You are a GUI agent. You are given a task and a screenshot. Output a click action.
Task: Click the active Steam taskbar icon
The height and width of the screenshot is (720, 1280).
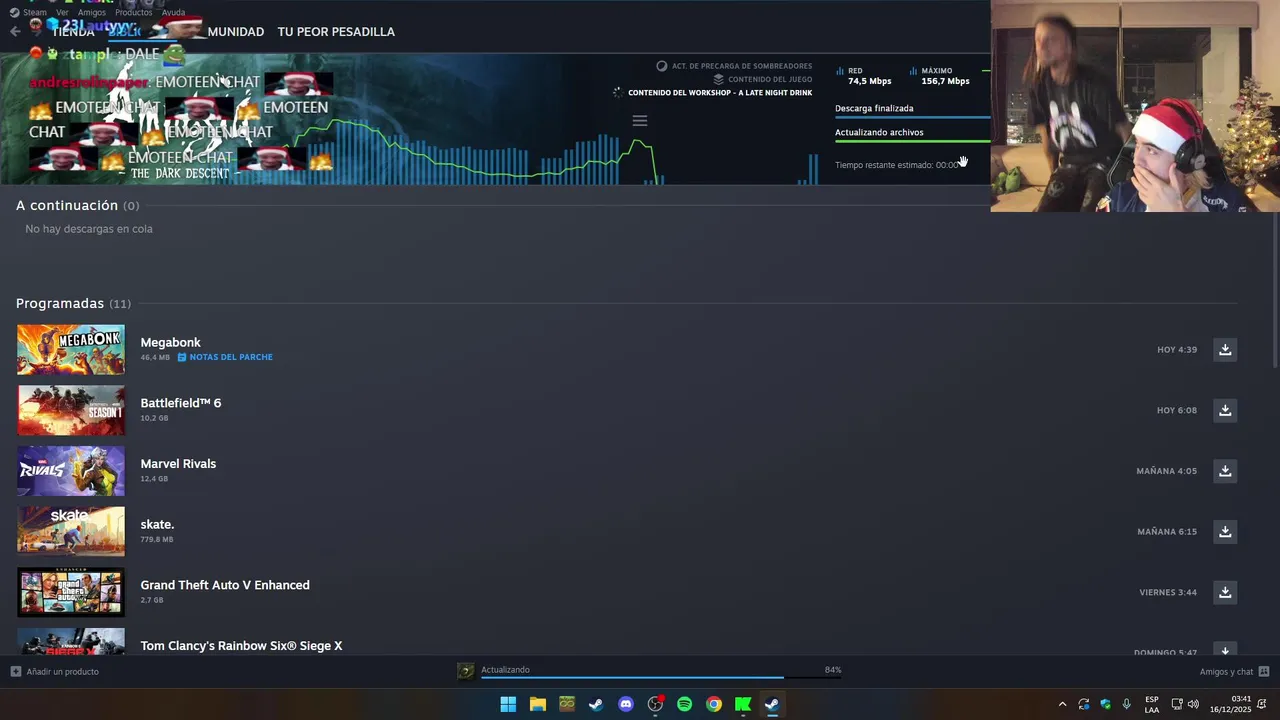(772, 704)
